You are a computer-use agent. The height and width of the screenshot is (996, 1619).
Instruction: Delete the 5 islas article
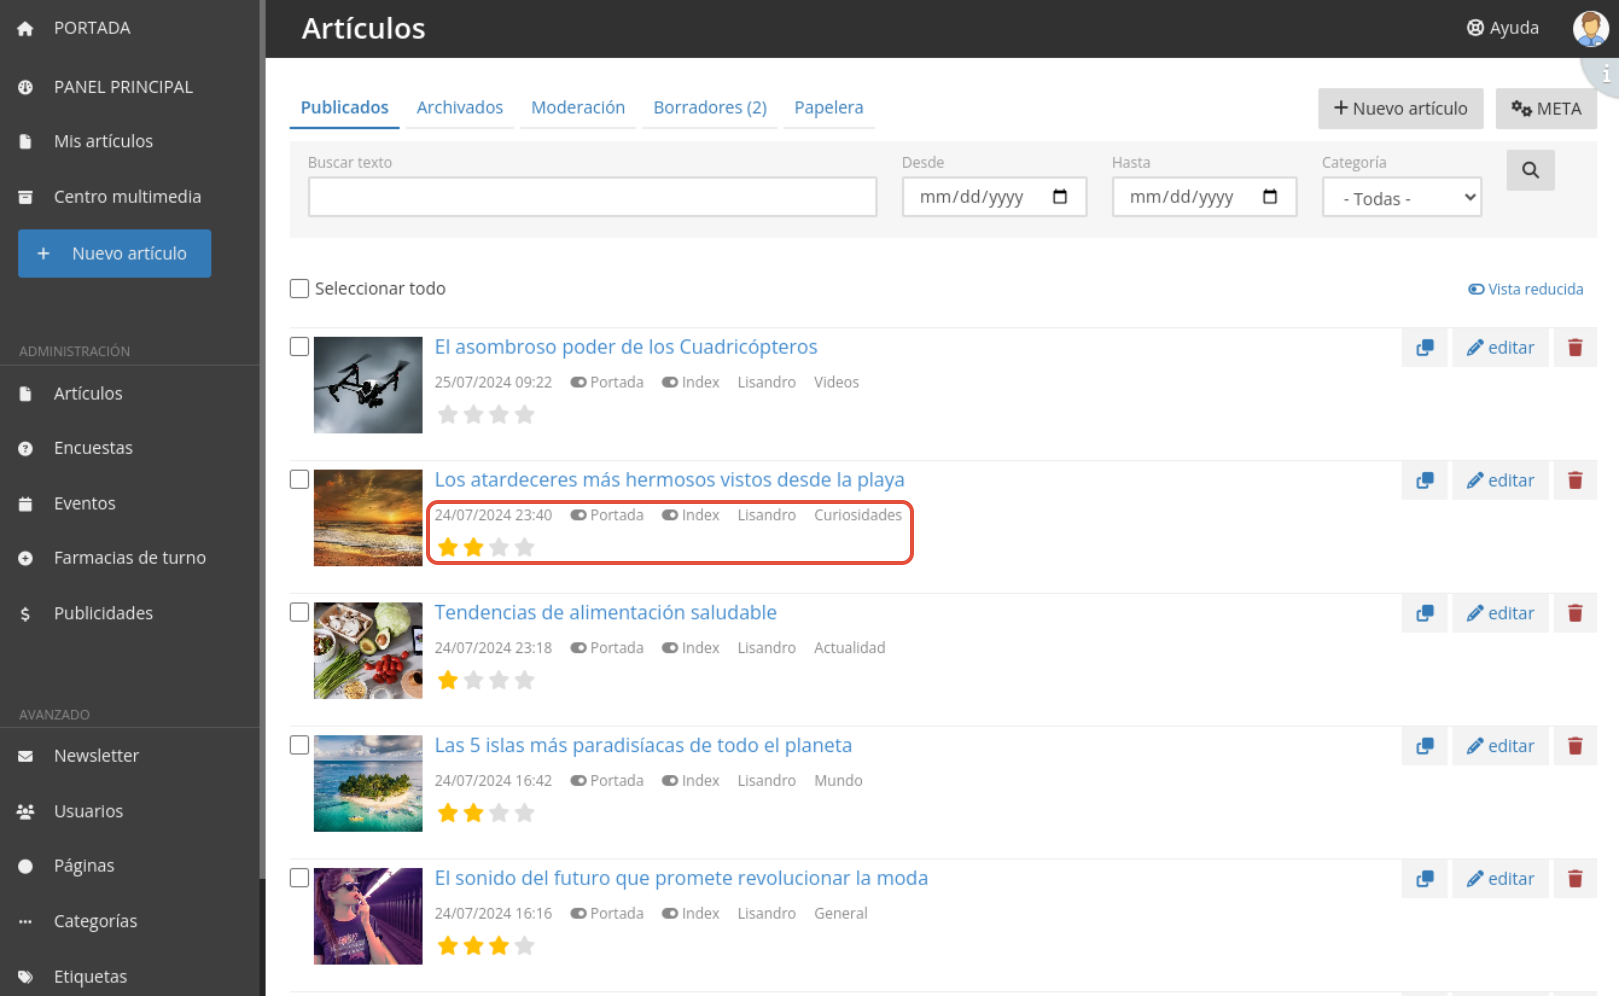[1575, 746]
